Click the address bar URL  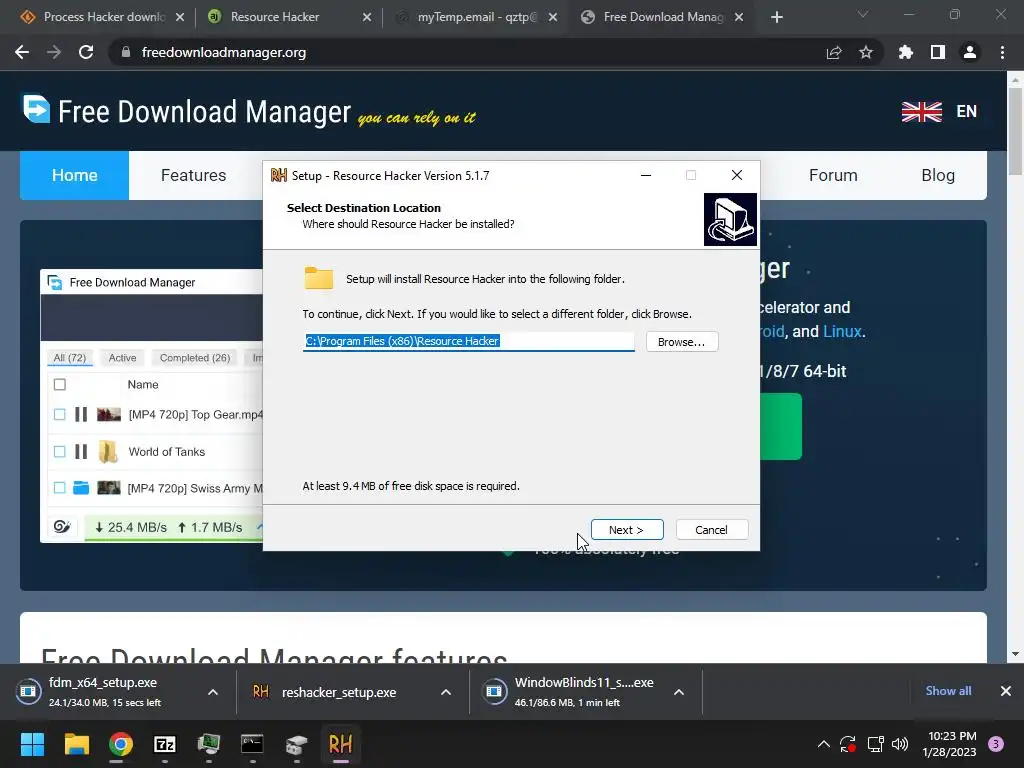click(223, 52)
